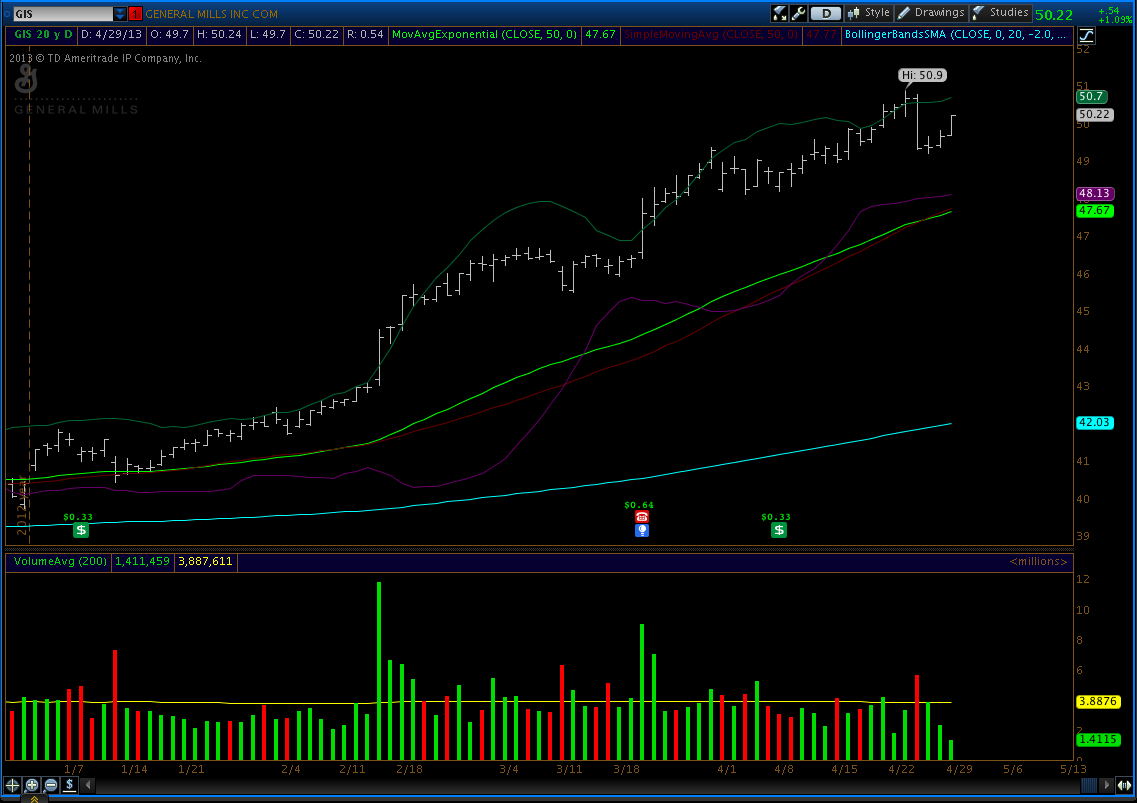Click the scroll right arrow

coord(1106,785)
